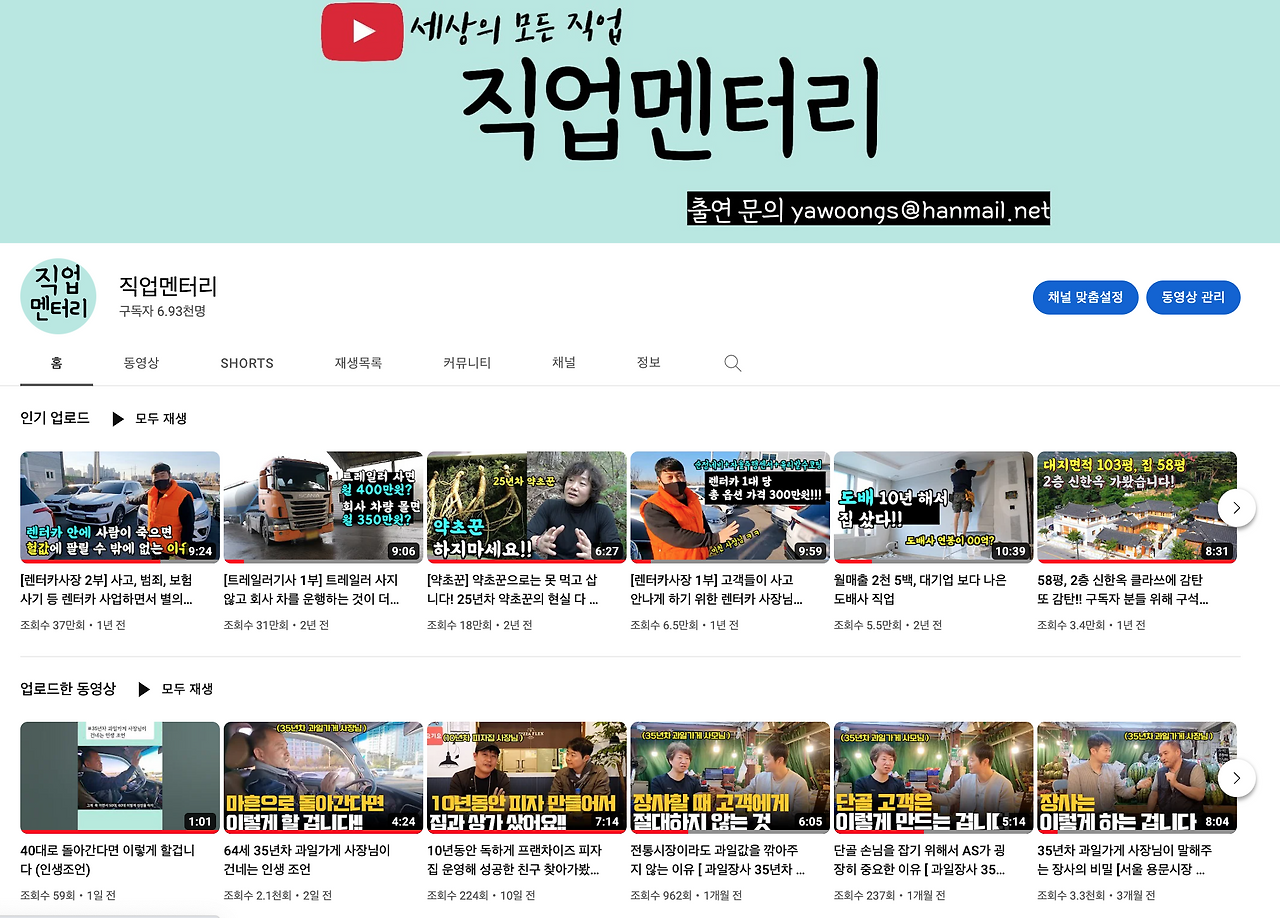Open title [약초꾼] 약초꾼으로는 못 먹고 삽니다
Viewport: 1280px width, 918px height.
pos(514,589)
